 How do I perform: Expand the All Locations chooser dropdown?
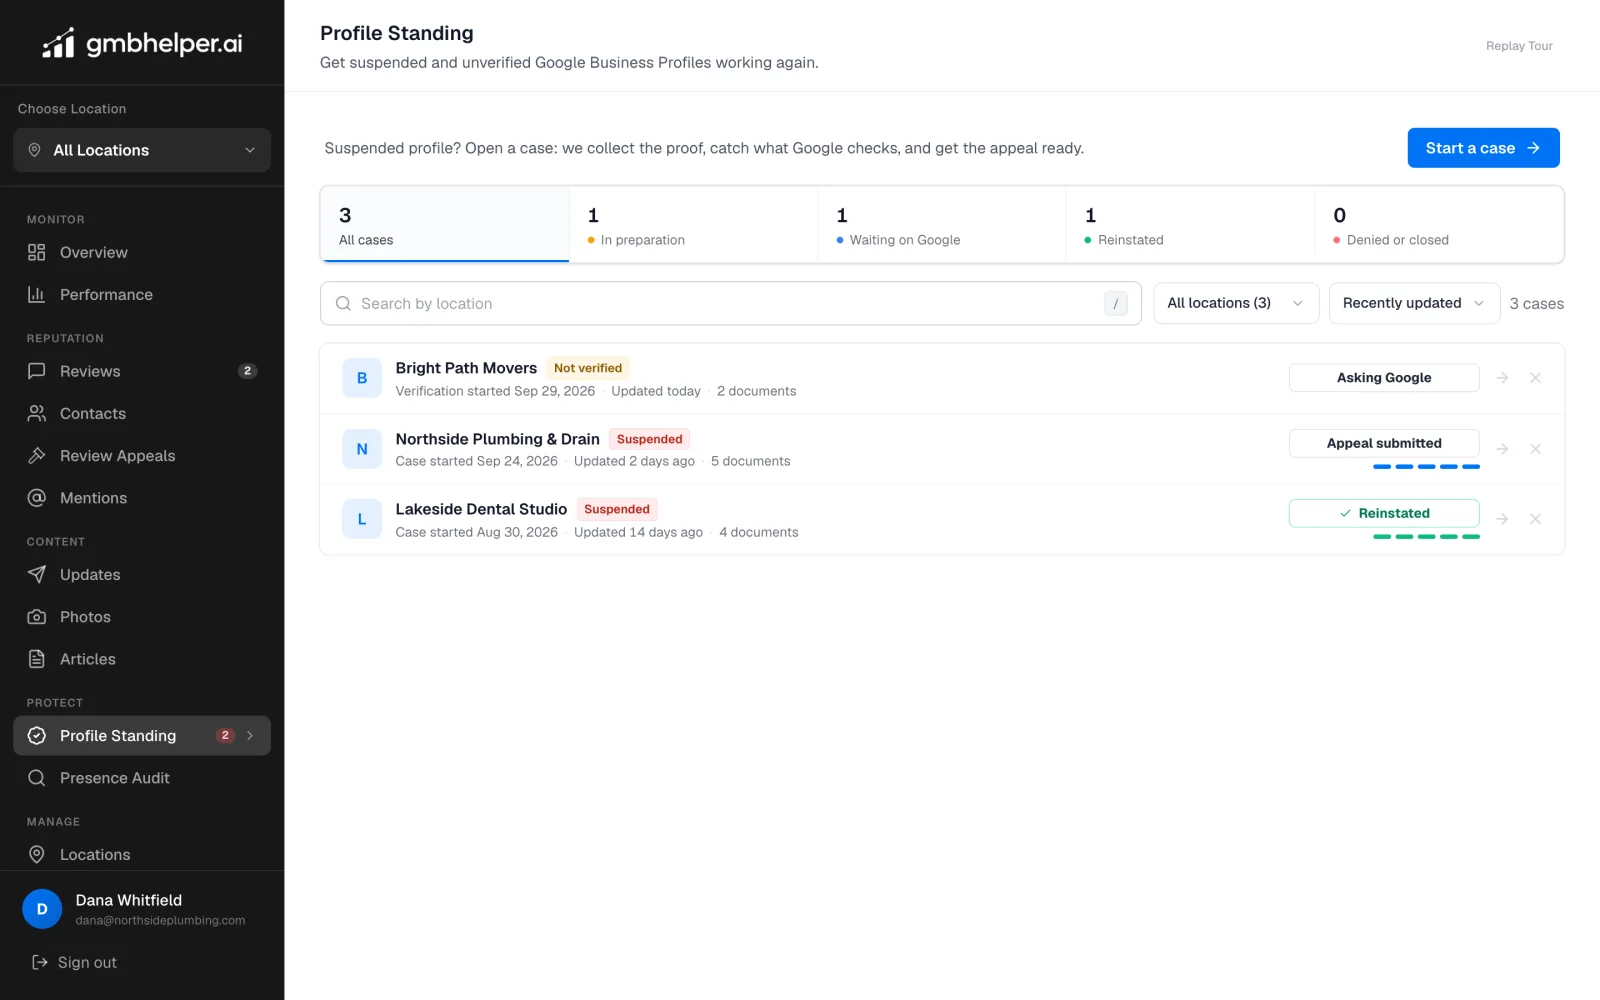pos(142,150)
